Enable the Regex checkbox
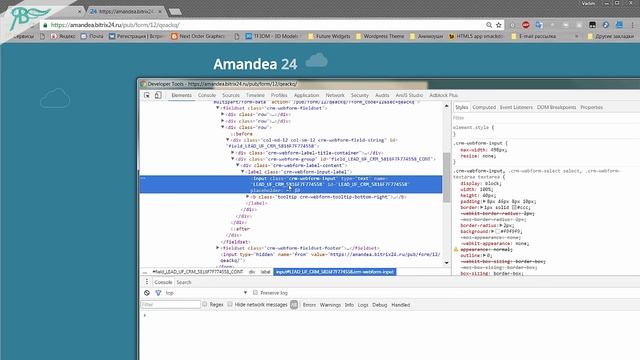The height and width of the screenshot is (360, 640). pyautogui.click(x=205, y=304)
